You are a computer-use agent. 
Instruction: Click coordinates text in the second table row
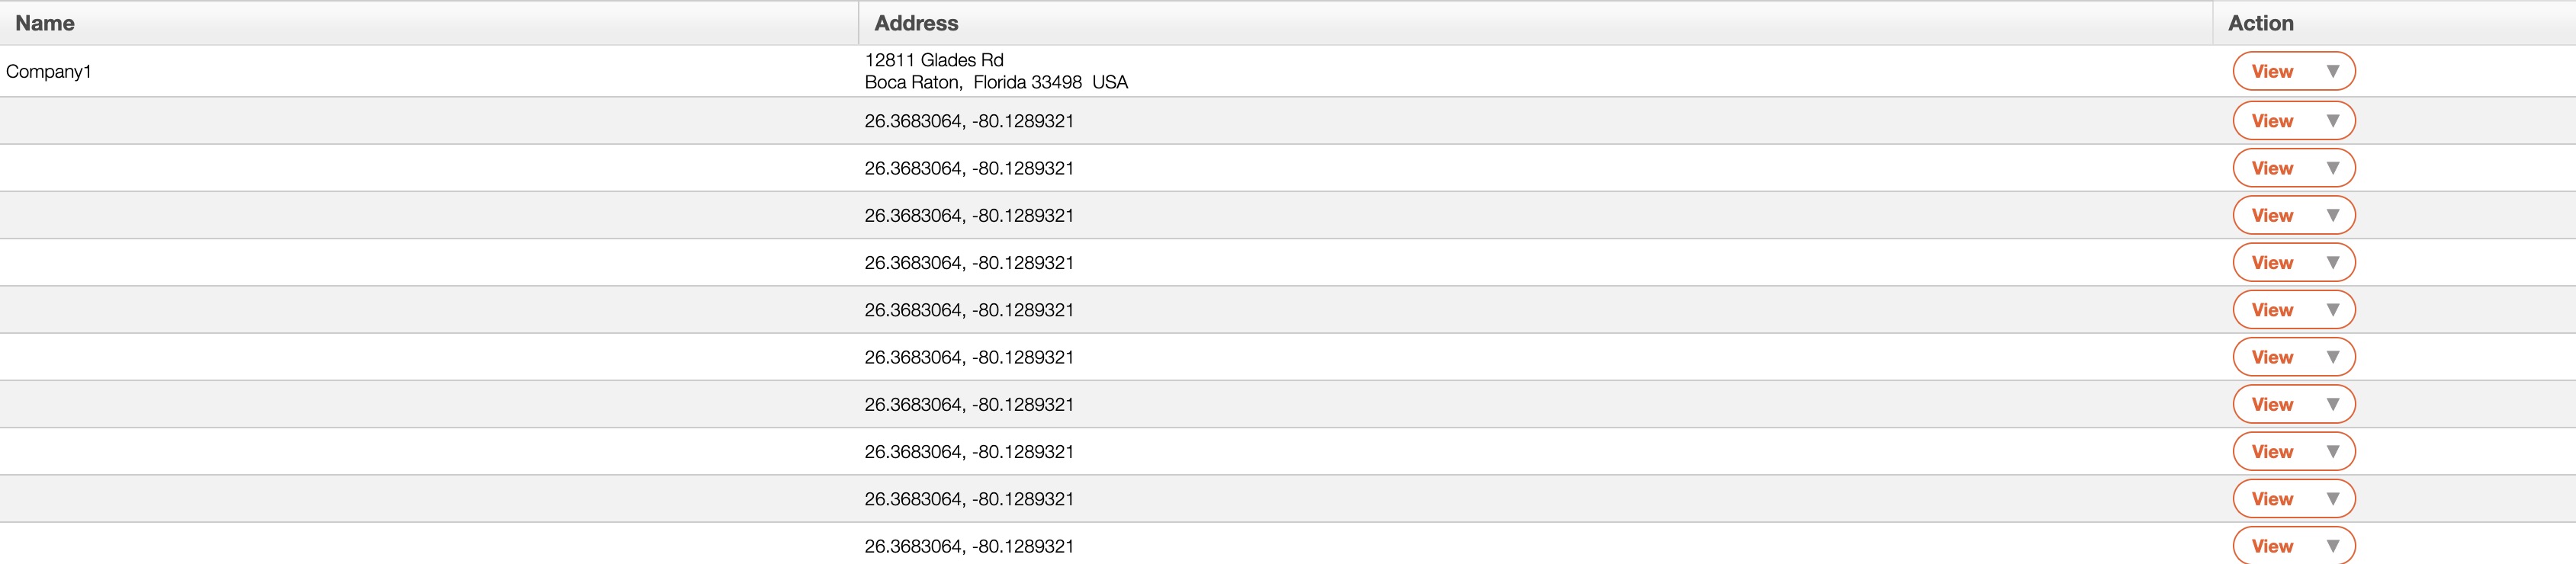tap(969, 121)
